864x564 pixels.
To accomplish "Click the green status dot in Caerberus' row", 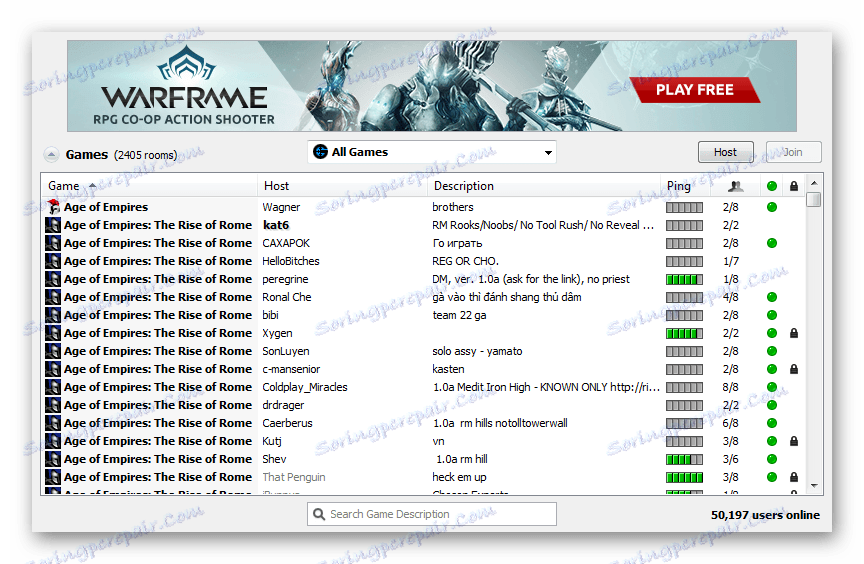I will tap(772, 423).
